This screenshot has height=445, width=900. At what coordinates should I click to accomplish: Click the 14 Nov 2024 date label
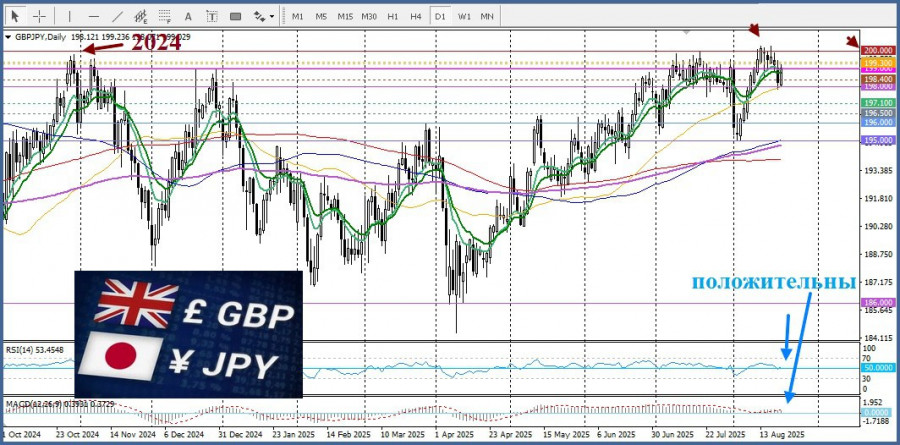[133, 433]
